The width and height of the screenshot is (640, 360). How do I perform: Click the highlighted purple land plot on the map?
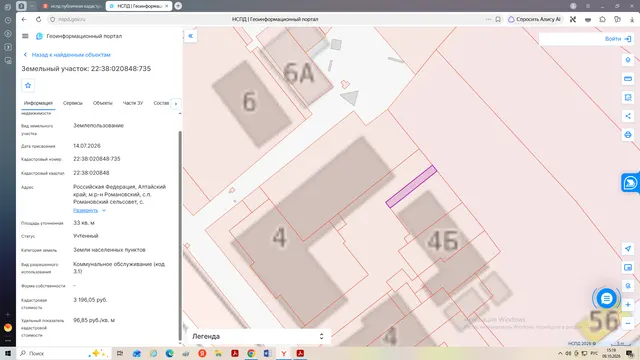(411, 187)
